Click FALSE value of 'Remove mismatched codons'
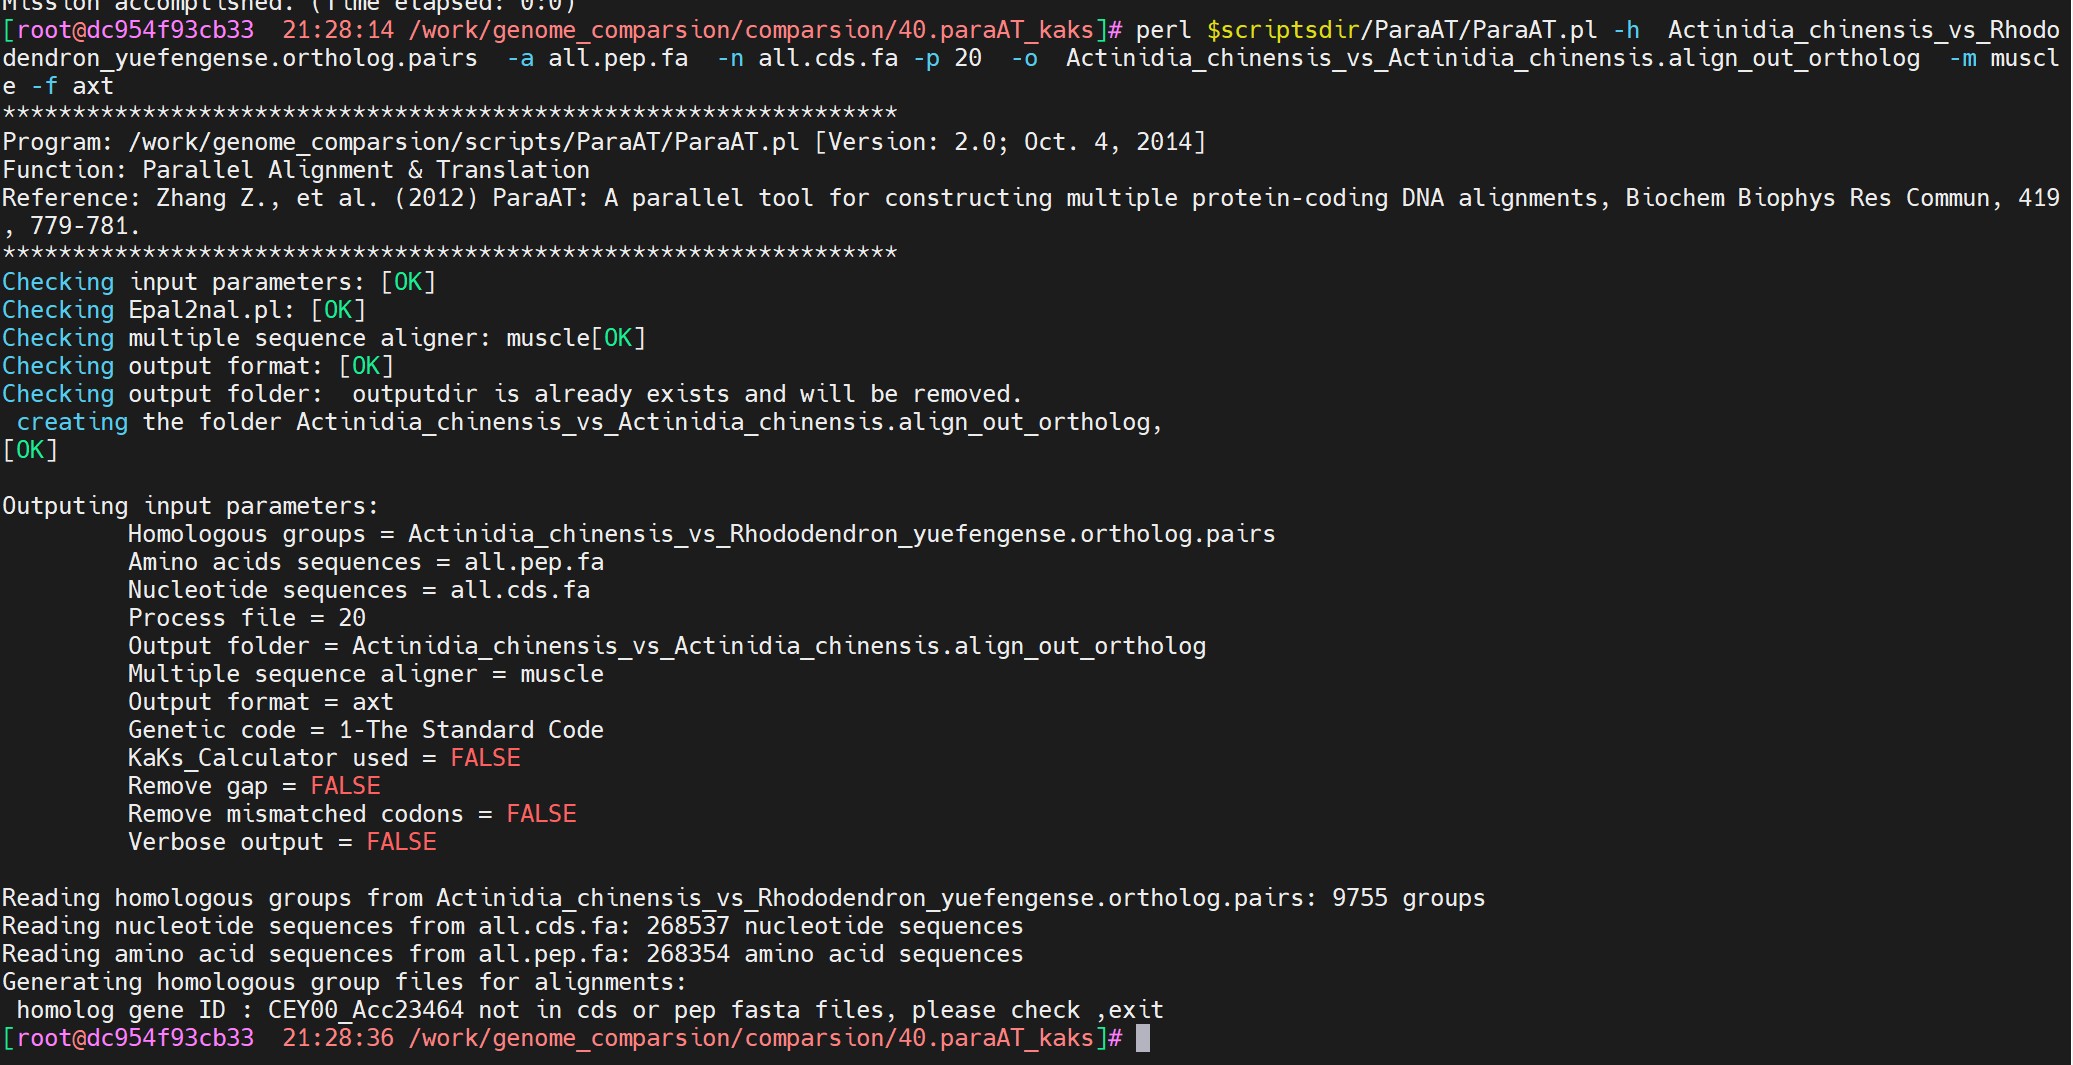The image size is (2073, 1065). tap(541, 814)
